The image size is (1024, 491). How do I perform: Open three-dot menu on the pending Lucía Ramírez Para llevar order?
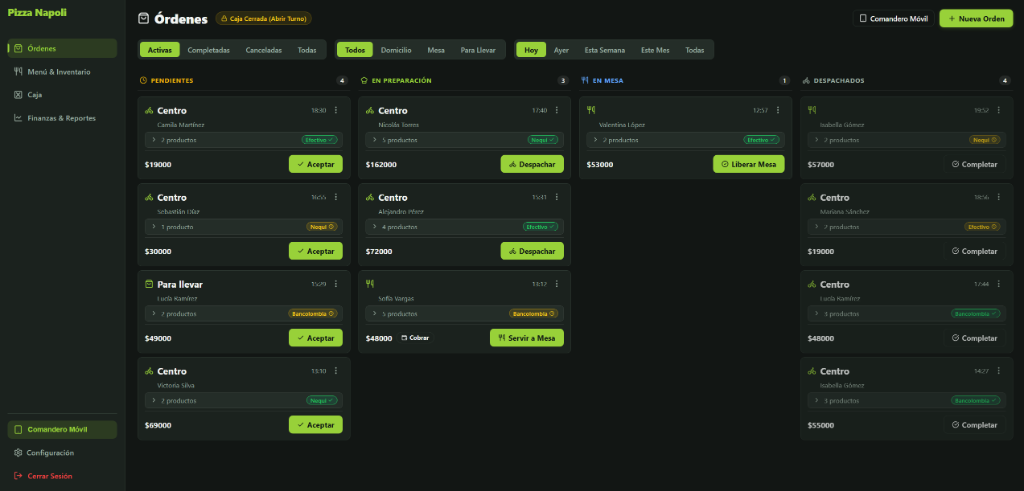(336, 284)
